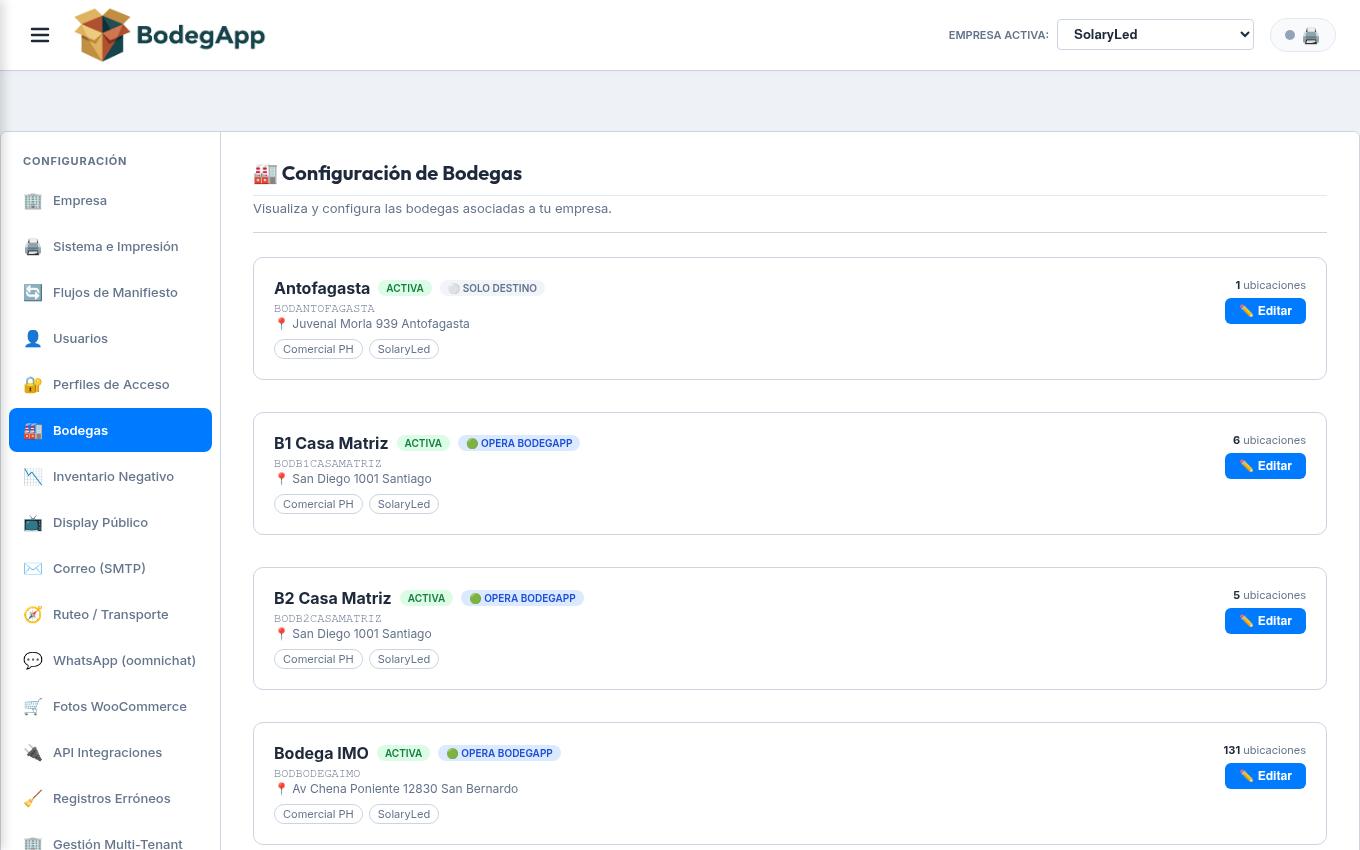This screenshot has width=1360, height=850.
Task: Click the SOLO DESTINO badge on Antofagasta
Action: (x=492, y=288)
